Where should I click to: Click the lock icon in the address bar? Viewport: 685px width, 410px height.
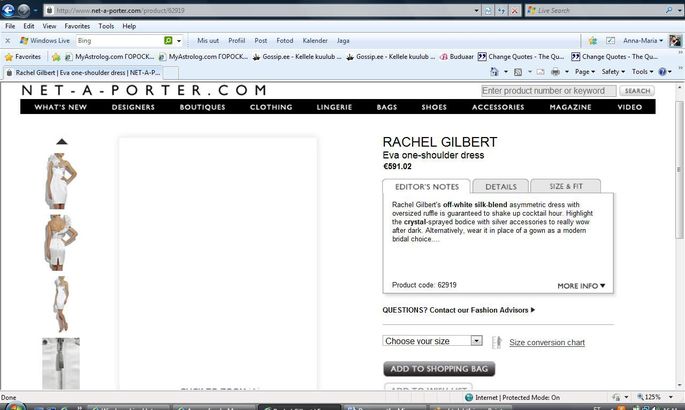pyautogui.click(x=50, y=10)
